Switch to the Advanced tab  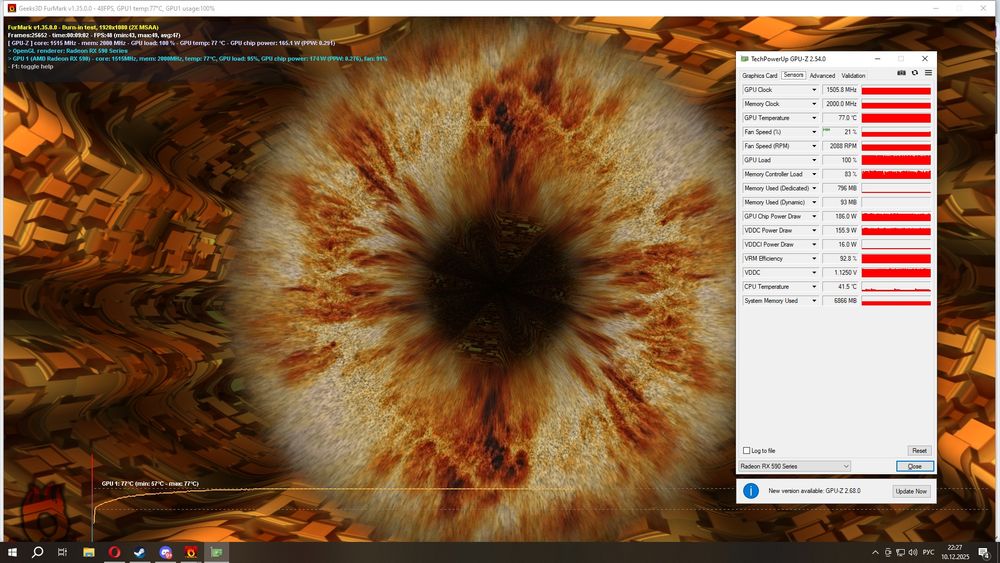tap(822, 75)
